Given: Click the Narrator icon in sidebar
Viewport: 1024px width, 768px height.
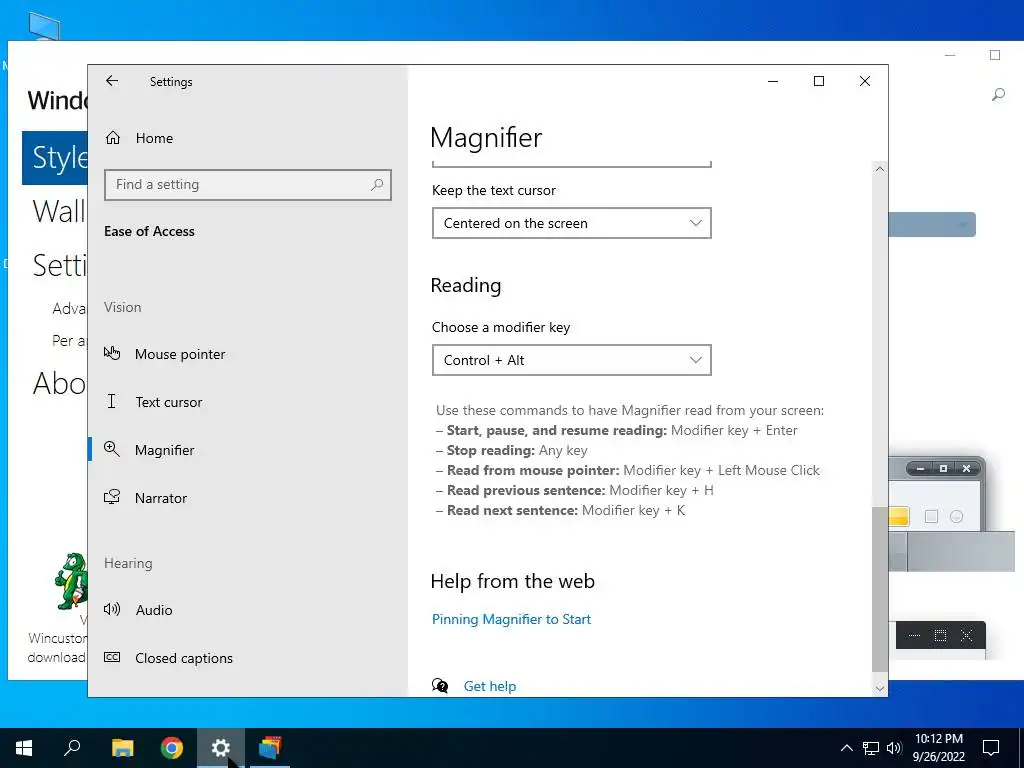Looking at the screenshot, I should click(112, 497).
